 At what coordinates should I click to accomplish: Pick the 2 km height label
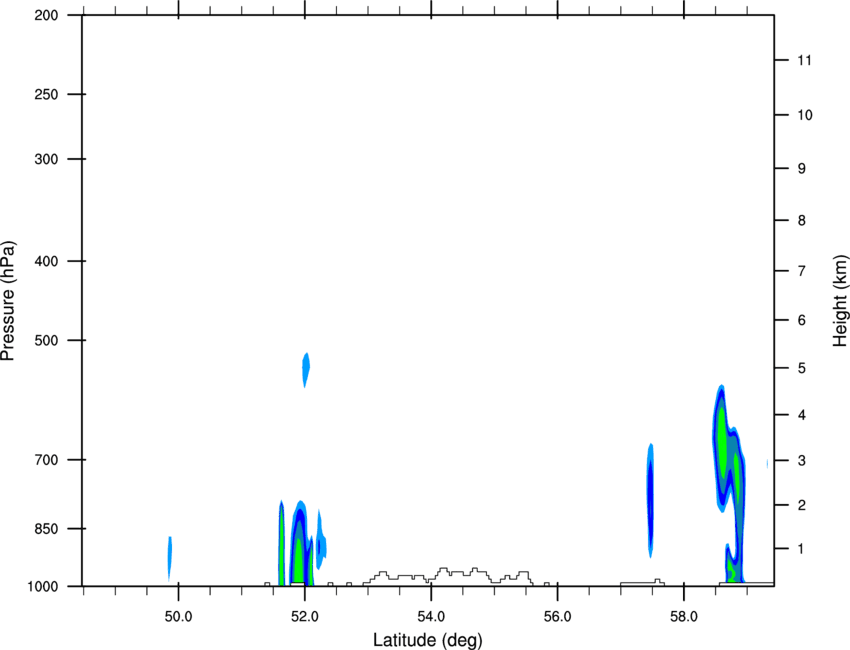coord(802,505)
